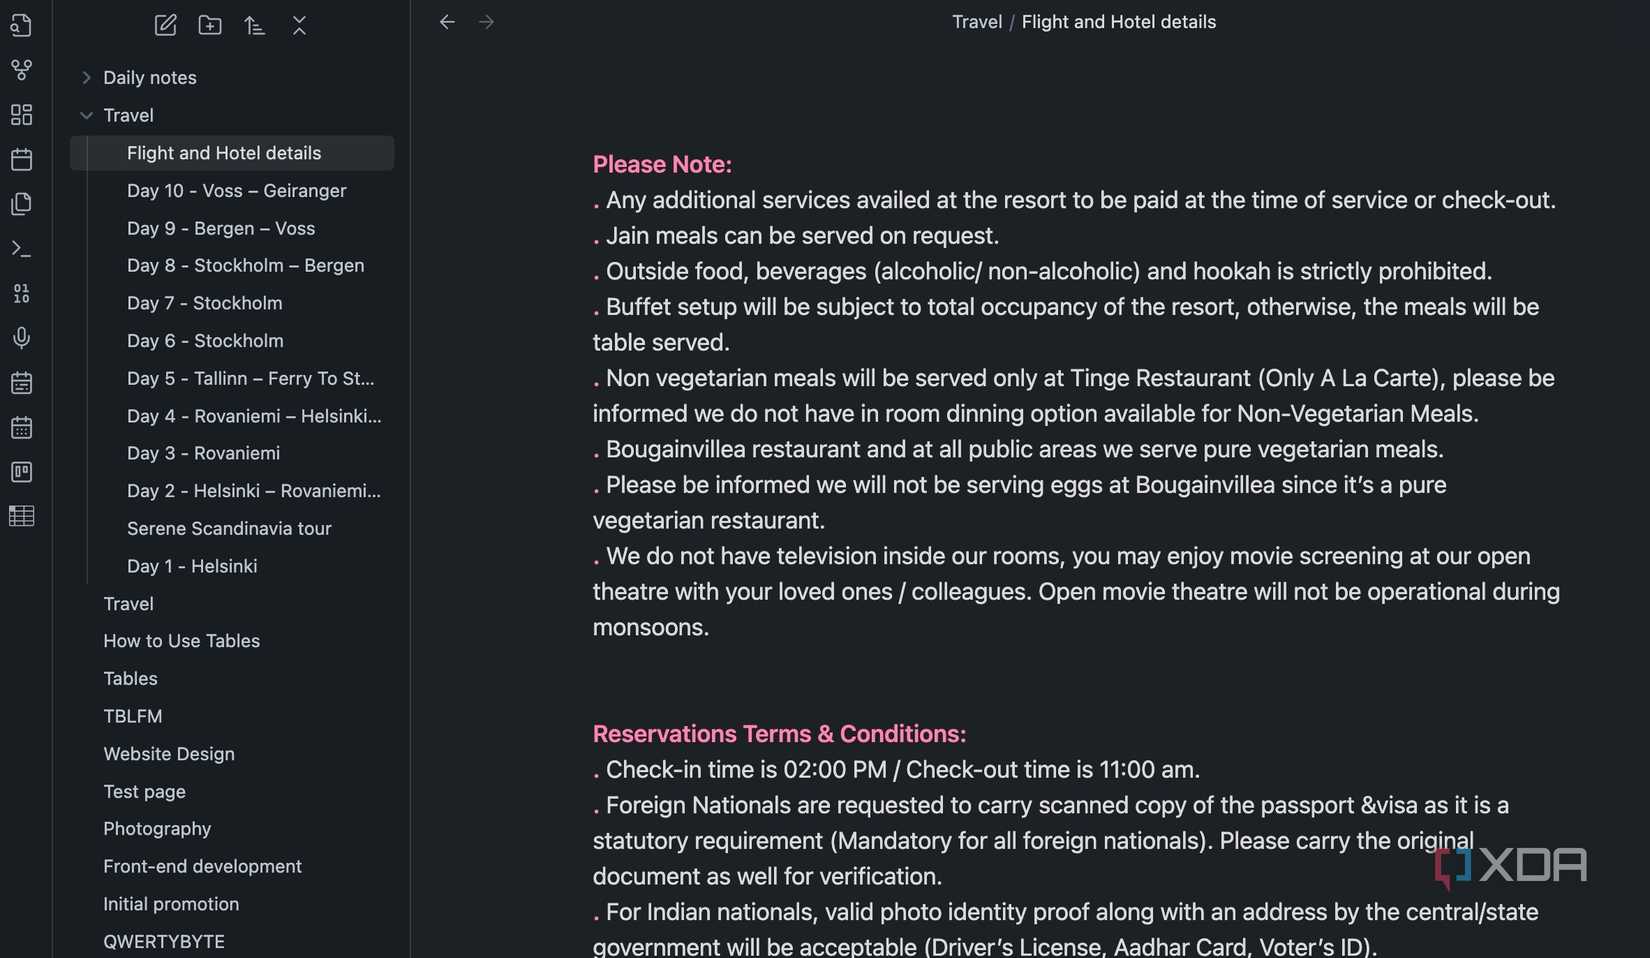
Task: Collapse the Travel folder chevron
Action: [87, 115]
